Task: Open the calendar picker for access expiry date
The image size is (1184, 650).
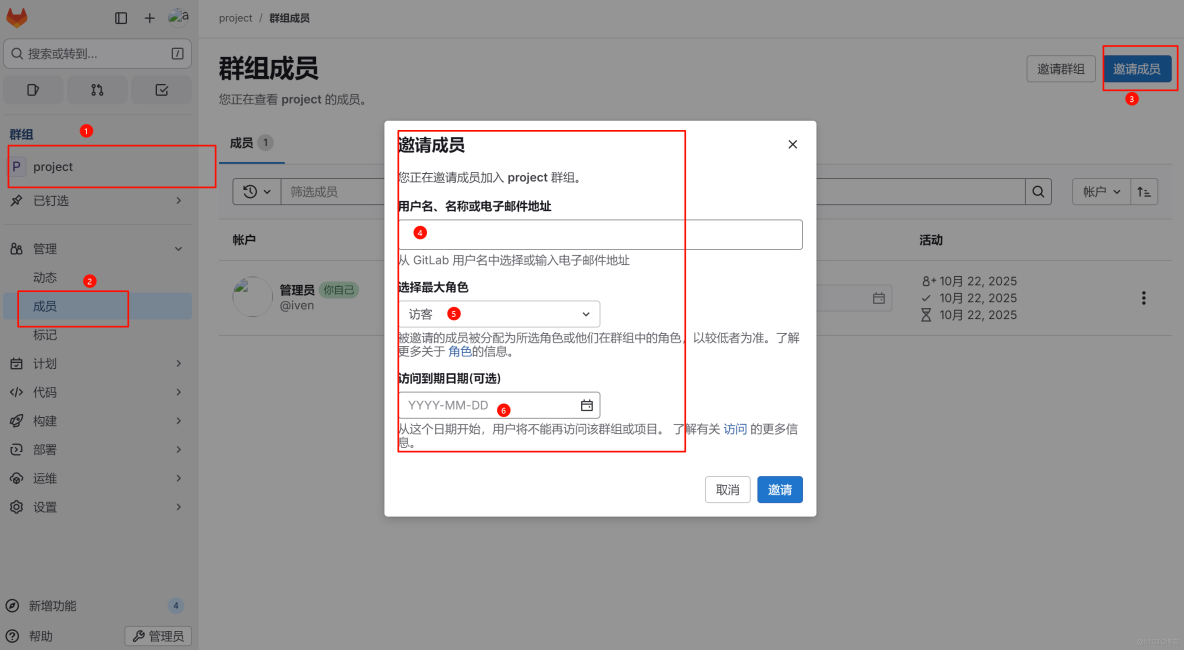Action: click(x=585, y=405)
